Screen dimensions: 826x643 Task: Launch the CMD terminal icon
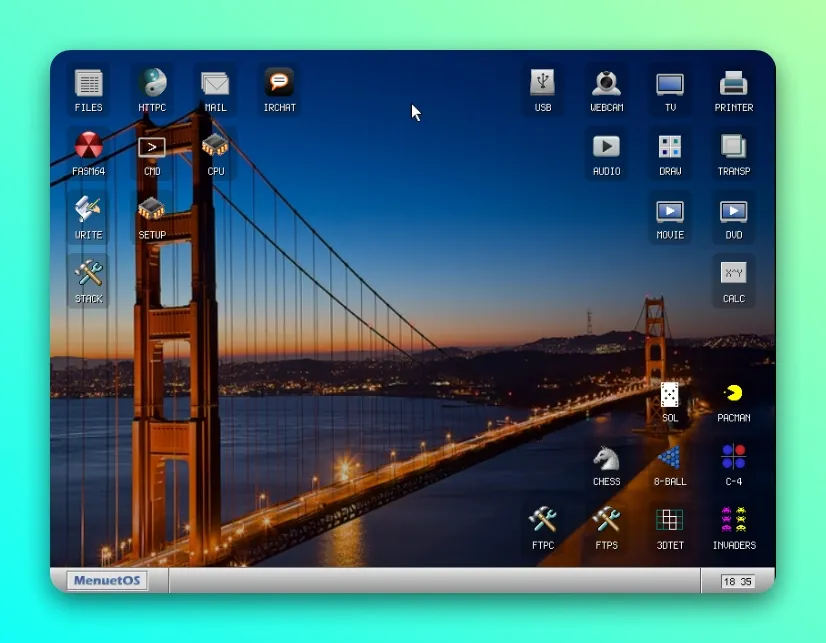(x=152, y=154)
